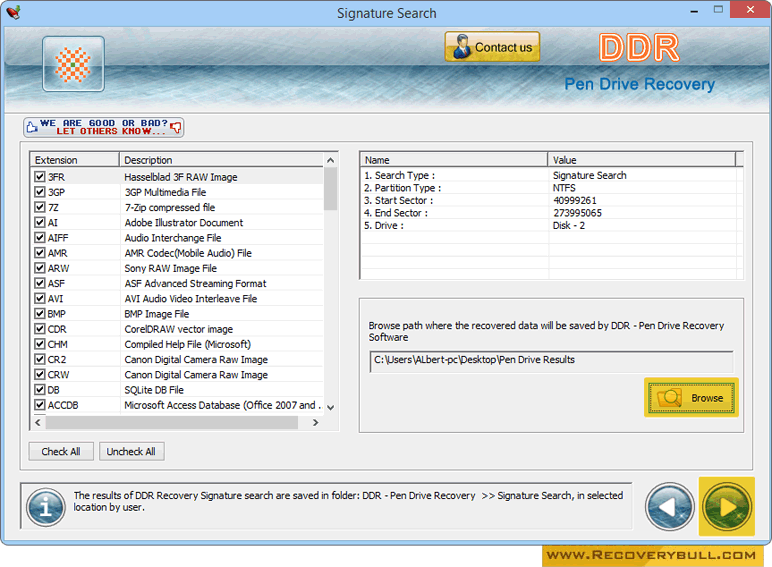This screenshot has height=567, width=772.
Task: Go back with the blue left arrow button
Action: coord(670,506)
